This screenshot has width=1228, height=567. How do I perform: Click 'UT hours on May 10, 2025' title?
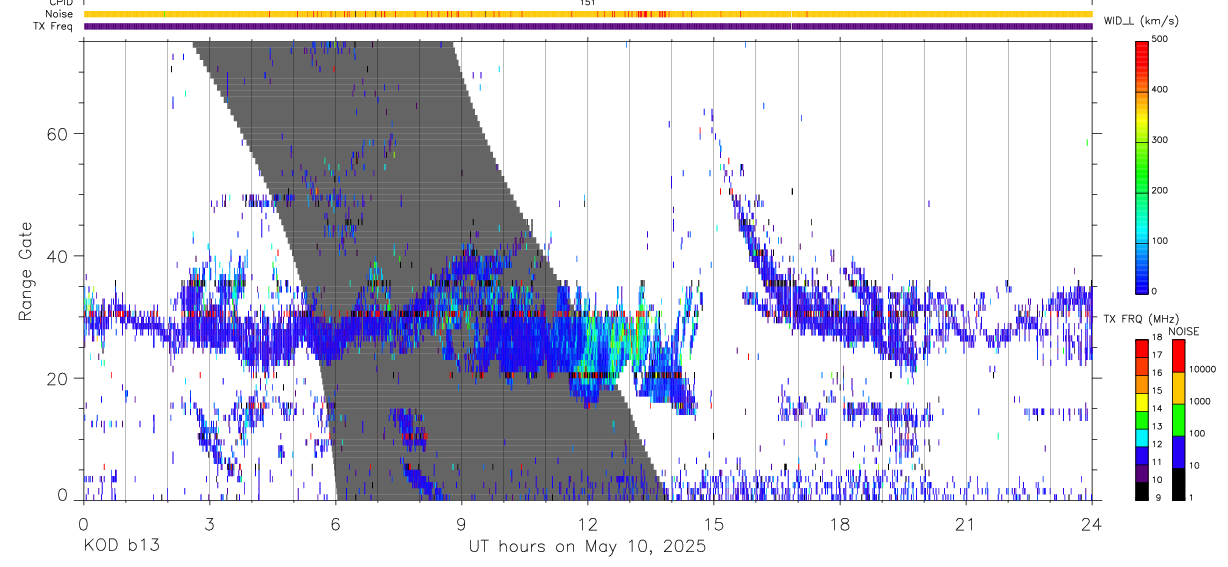[x=587, y=548]
